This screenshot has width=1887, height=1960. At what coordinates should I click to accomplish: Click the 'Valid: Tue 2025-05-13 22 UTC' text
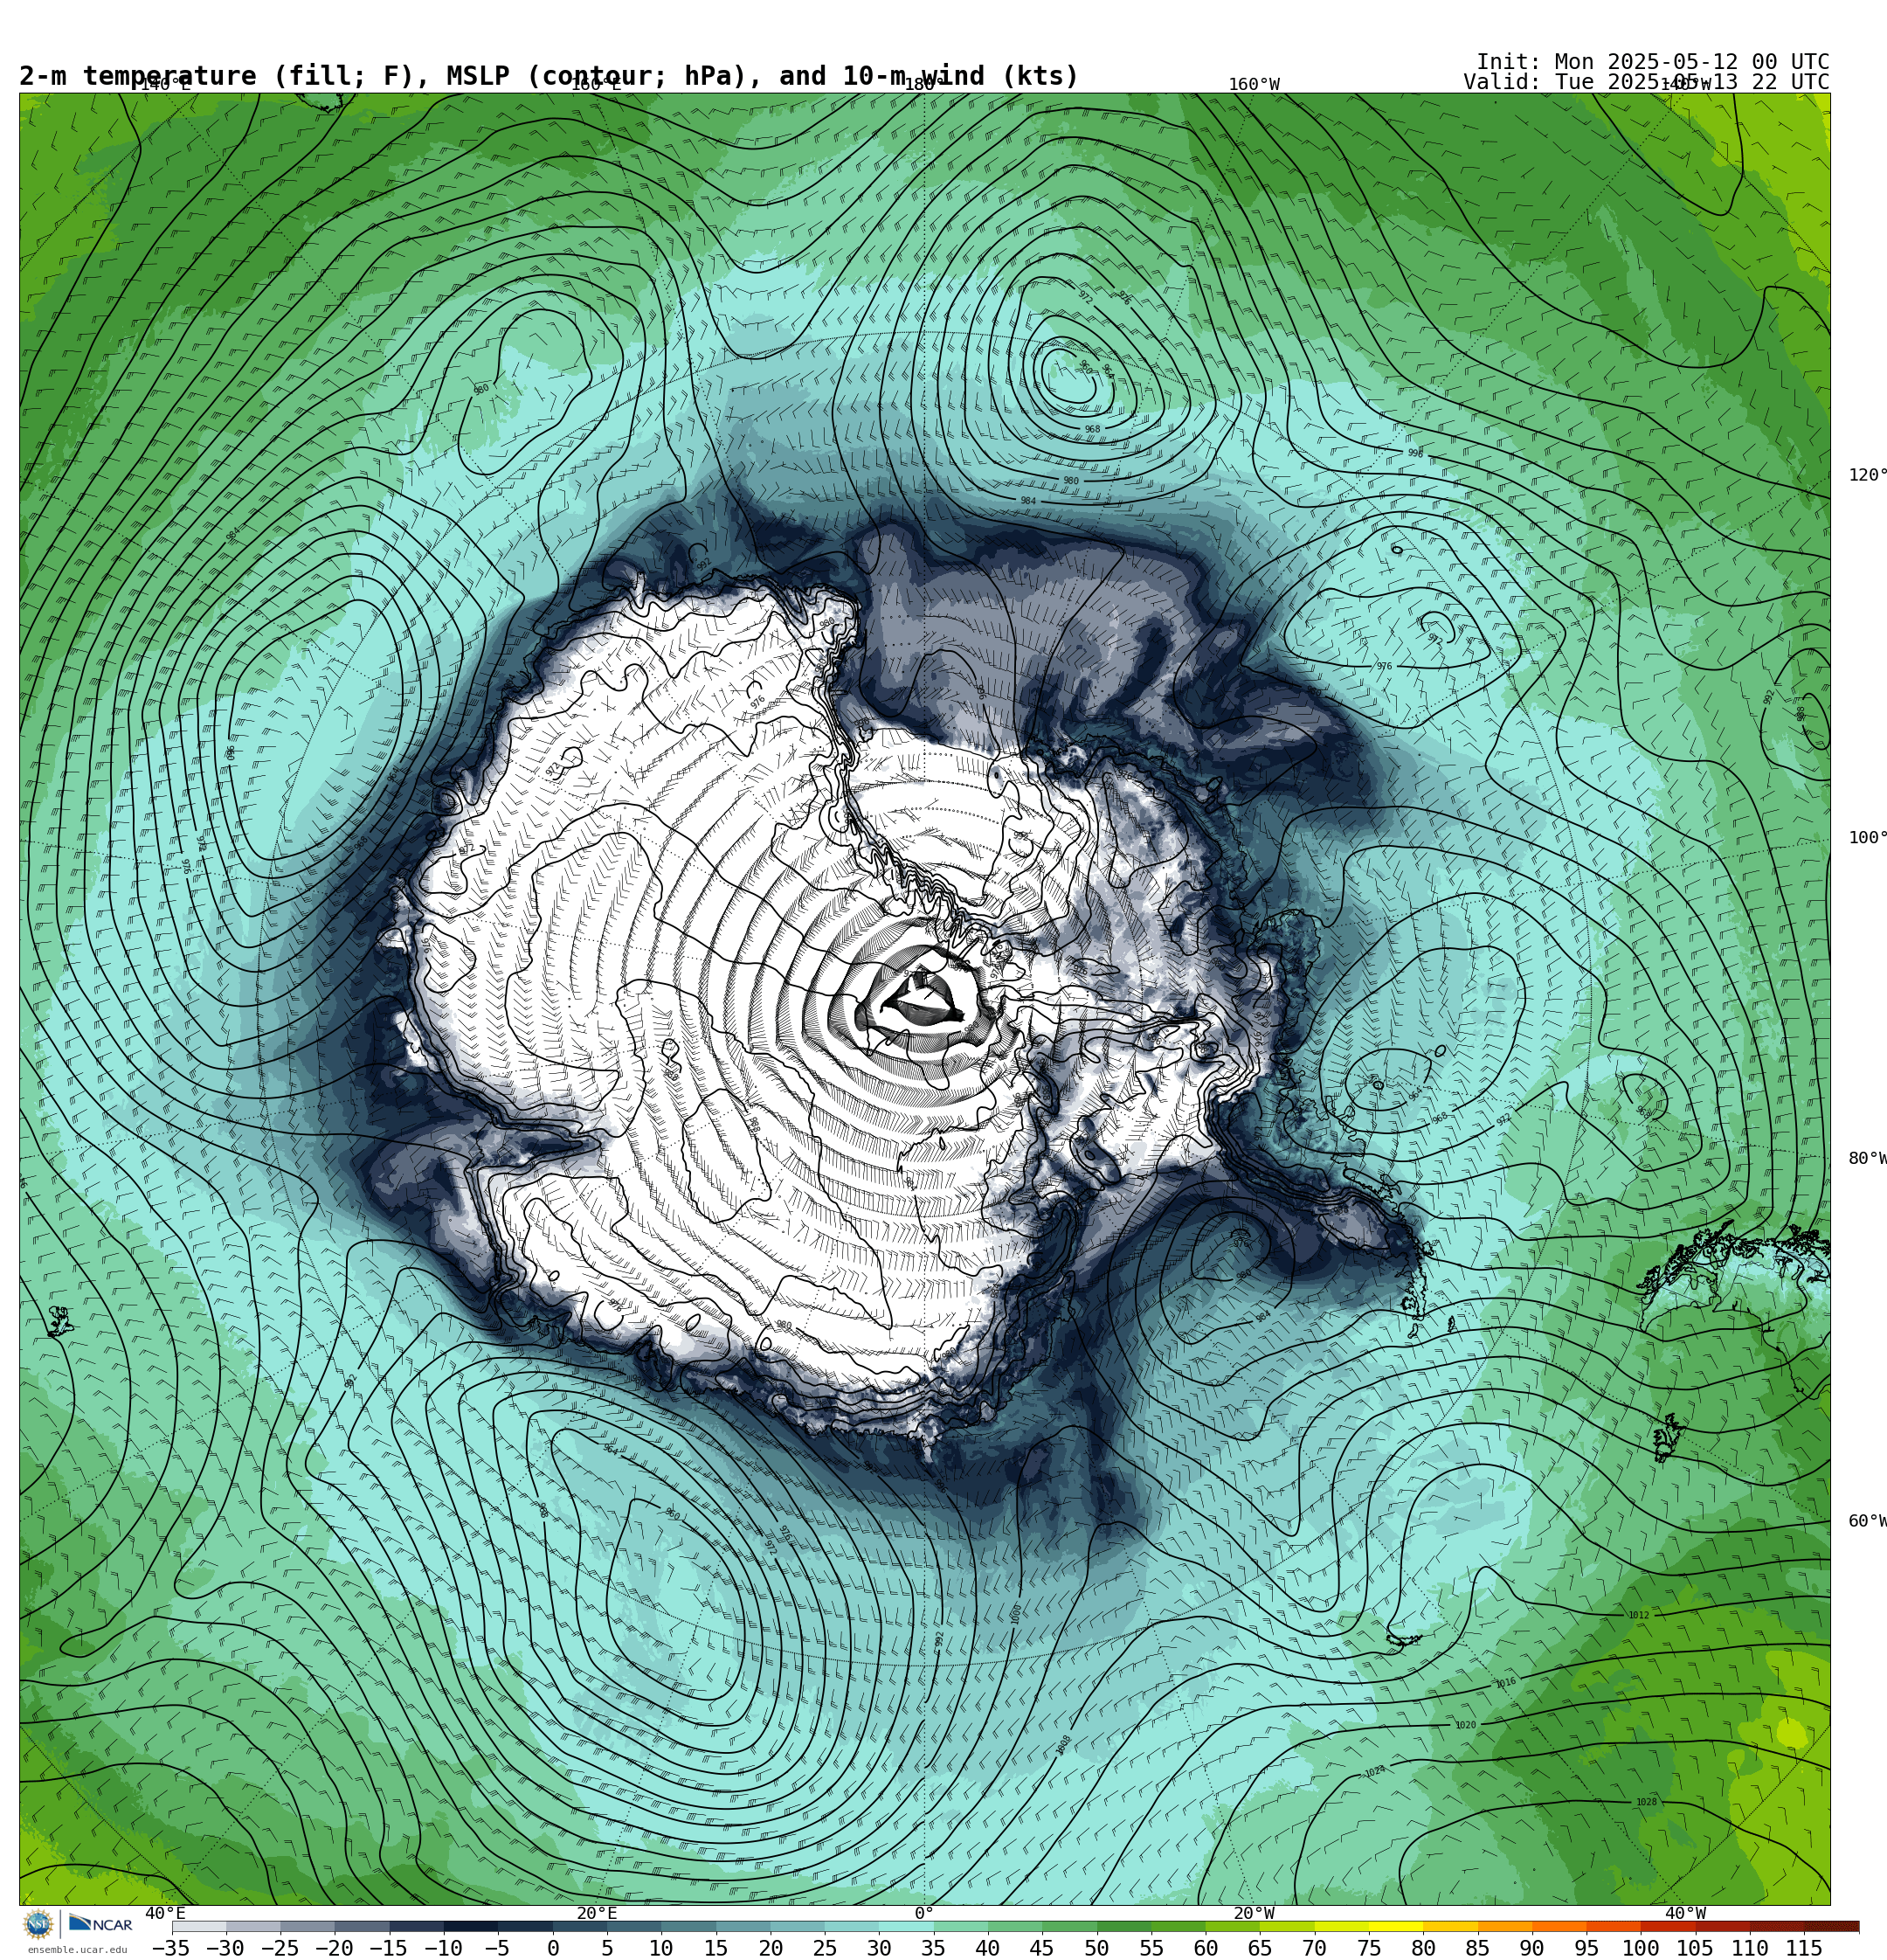point(1646,82)
